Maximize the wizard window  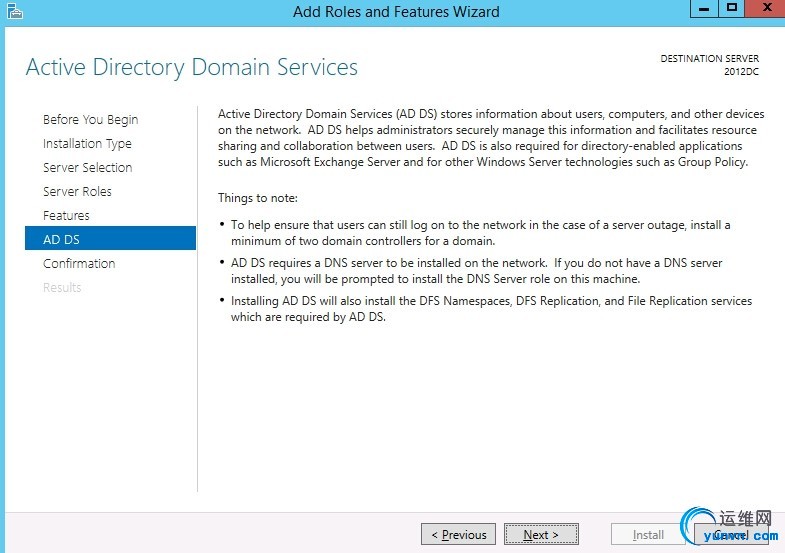click(x=732, y=8)
